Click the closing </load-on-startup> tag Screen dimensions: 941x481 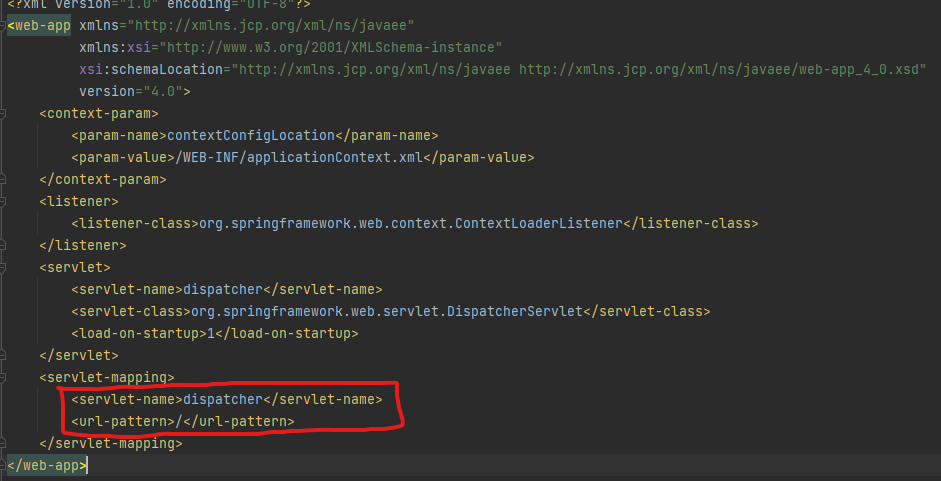pos(286,333)
